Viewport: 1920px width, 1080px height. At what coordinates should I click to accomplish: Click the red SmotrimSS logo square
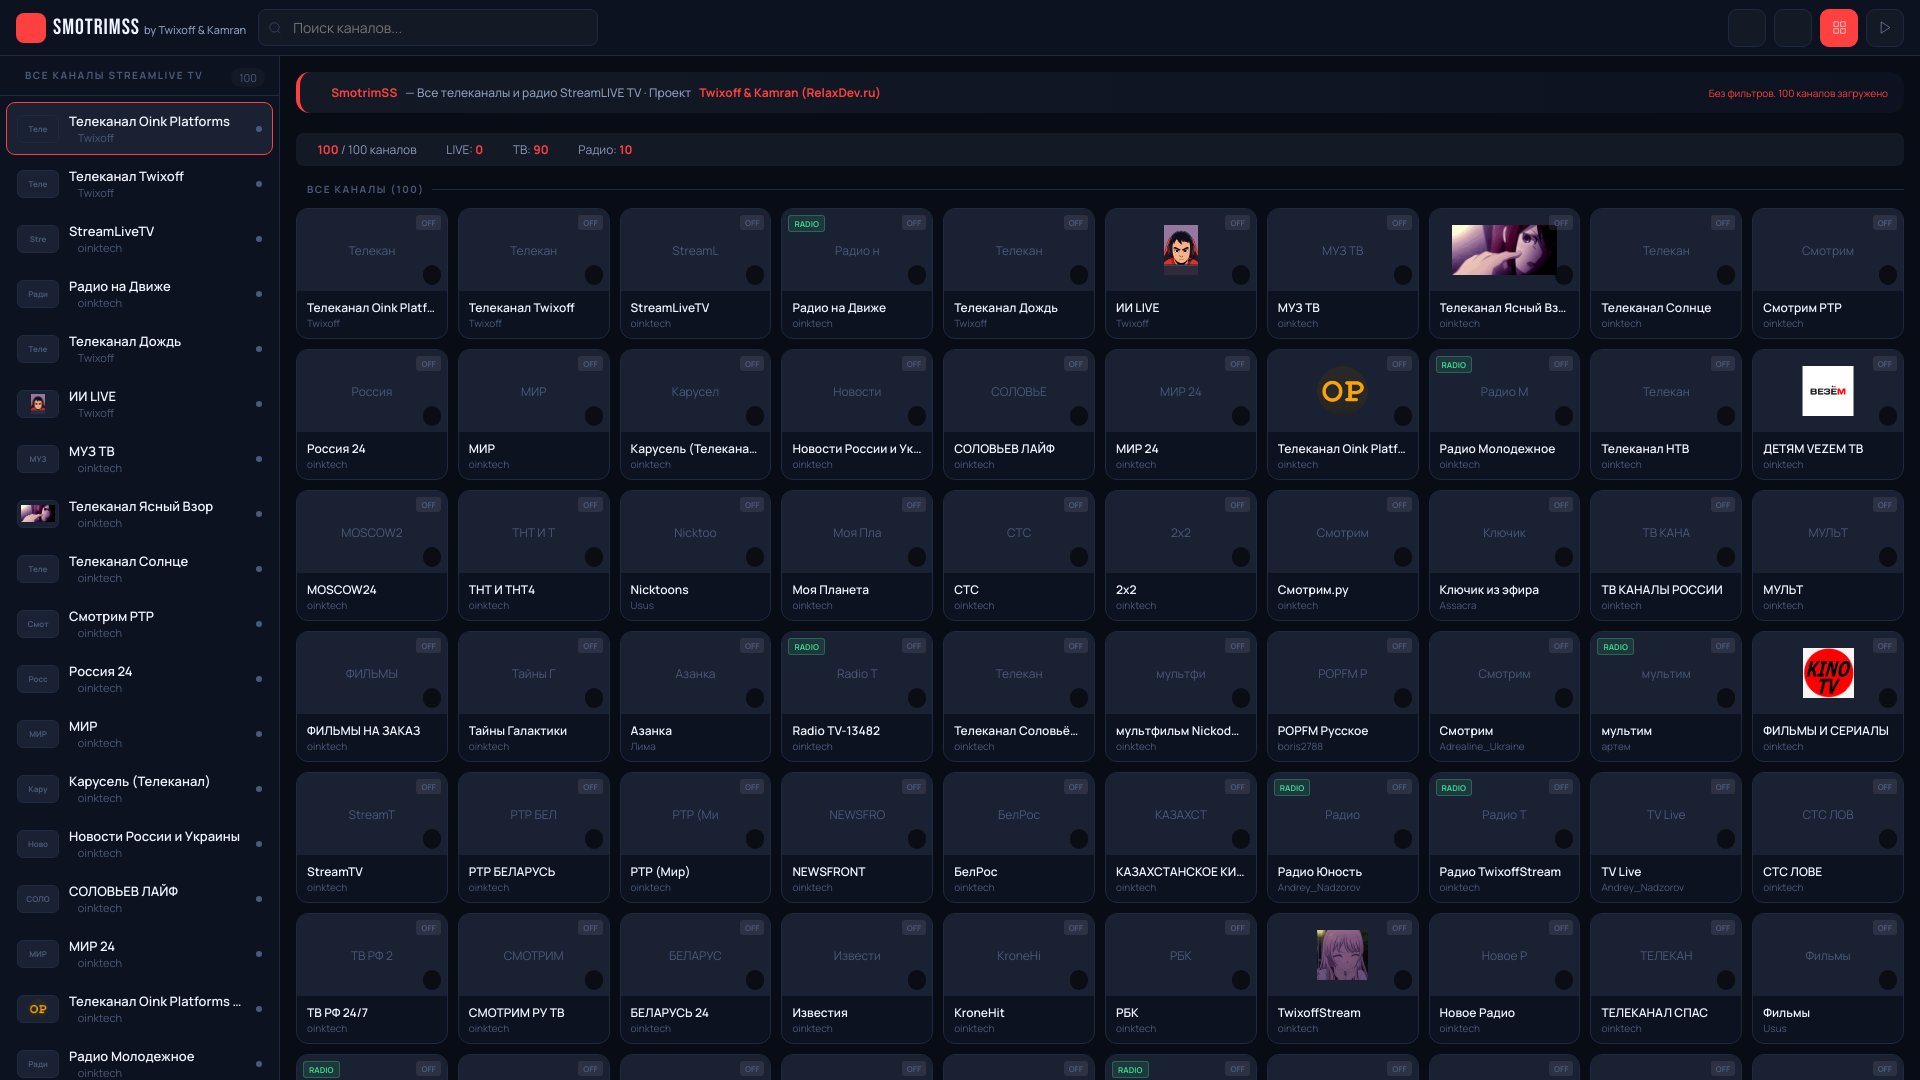pyautogui.click(x=31, y=28)
